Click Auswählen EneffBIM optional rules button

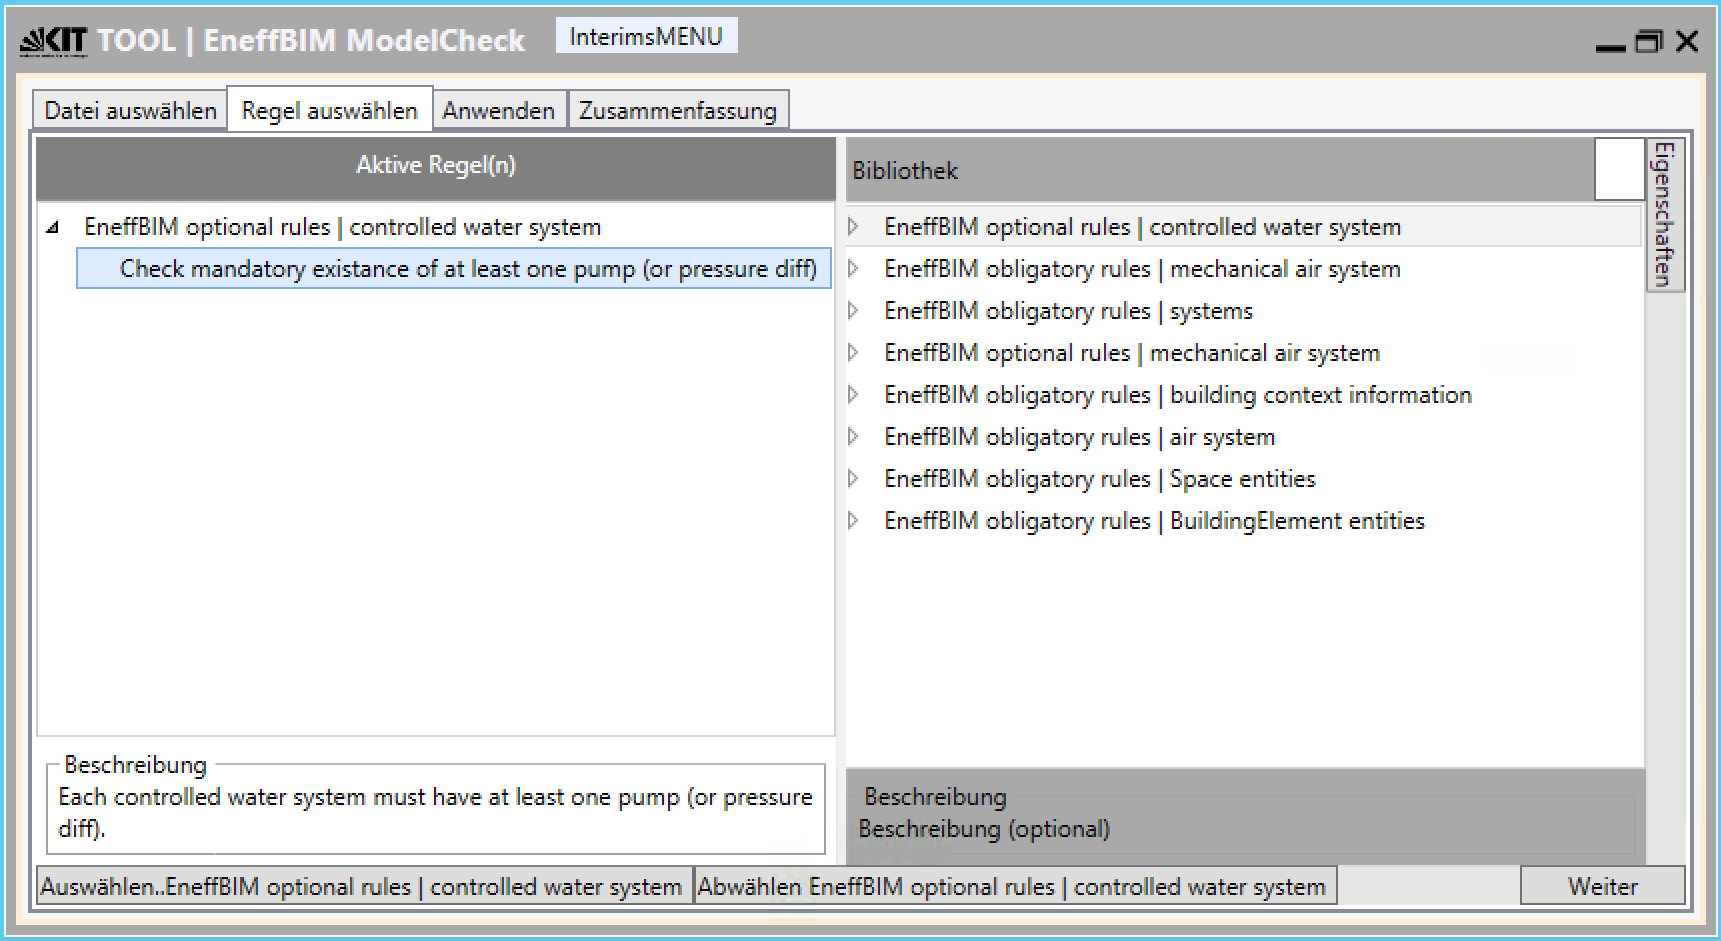coord(364,886)
